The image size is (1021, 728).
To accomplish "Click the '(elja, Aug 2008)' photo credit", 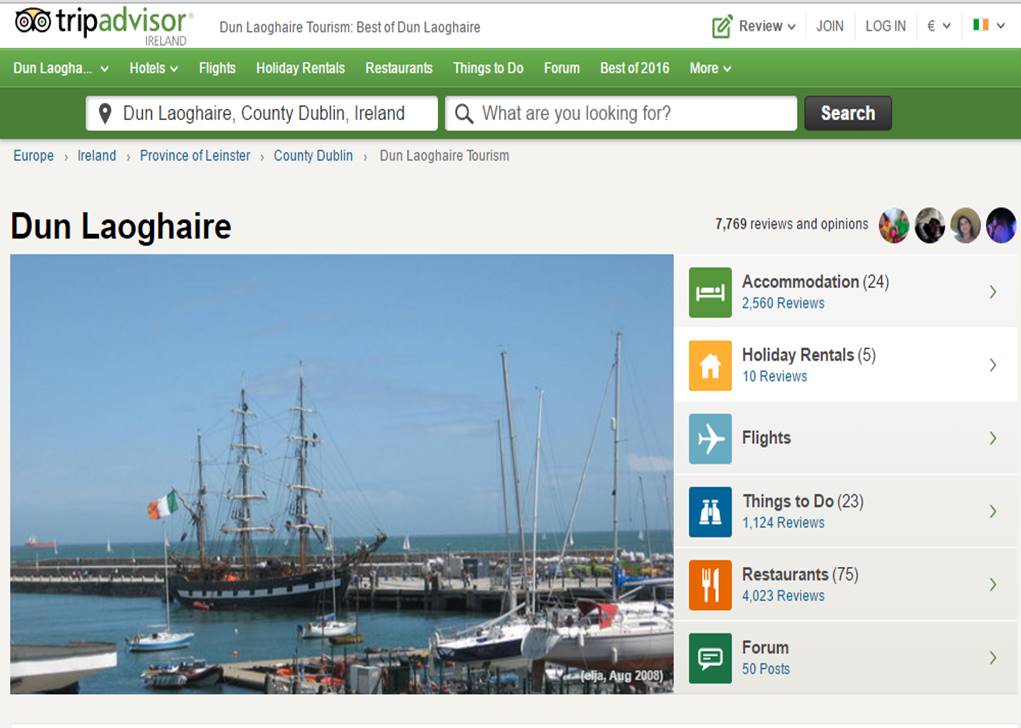I will pos(622,676).
